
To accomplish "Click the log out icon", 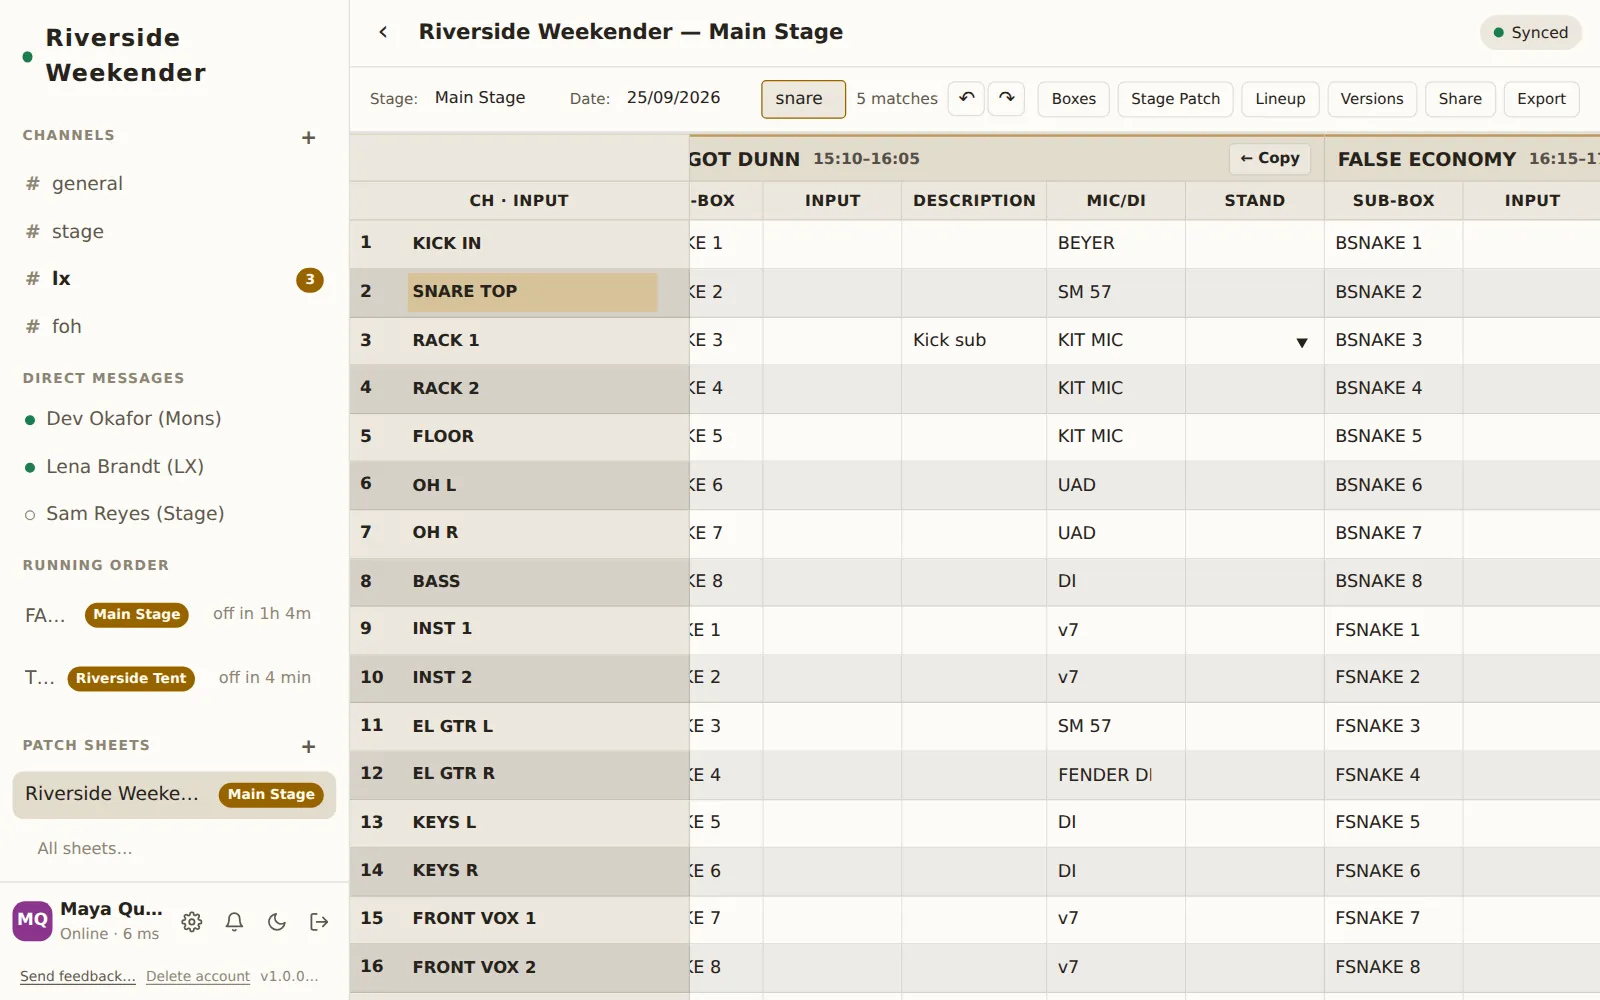I will tap(319, 922).
